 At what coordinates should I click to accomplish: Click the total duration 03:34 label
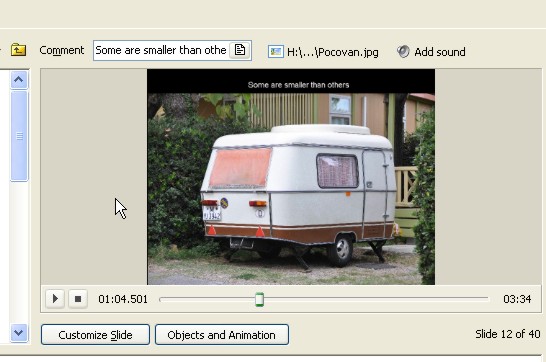pos(517,299)
